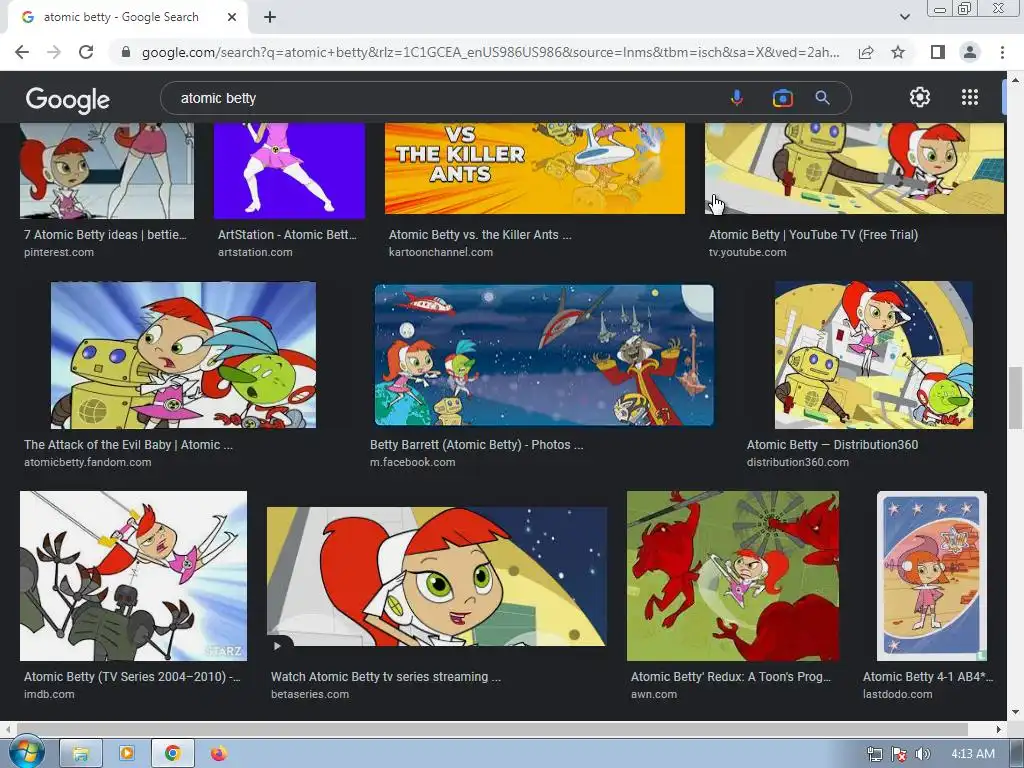Open Chrome three-dot menu
The image size is (1024, 768).
[x=1002, y=52]
